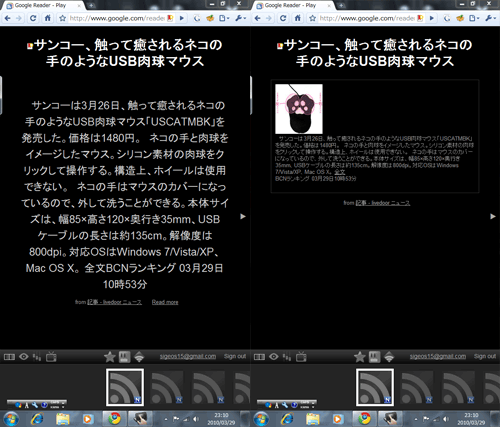Focus the address field in the right window
The width and height of the screenshot is (500, 427).
click(366, 18)
